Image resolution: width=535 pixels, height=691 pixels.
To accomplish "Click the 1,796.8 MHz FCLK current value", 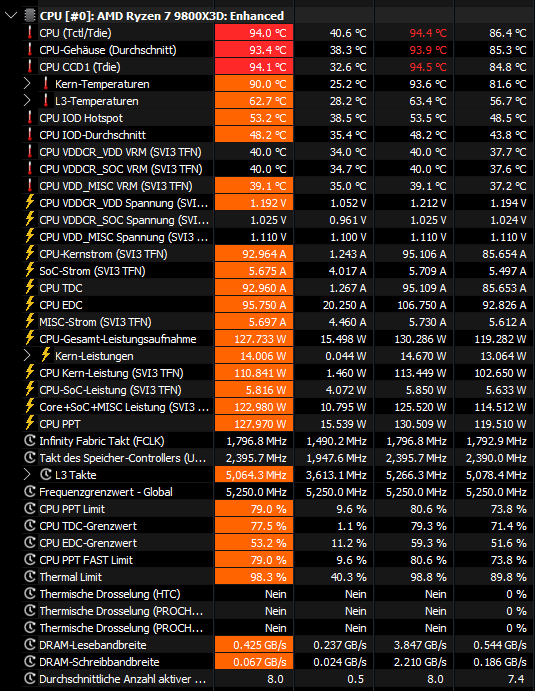I will pyautogui.click(x=256, y=441).
